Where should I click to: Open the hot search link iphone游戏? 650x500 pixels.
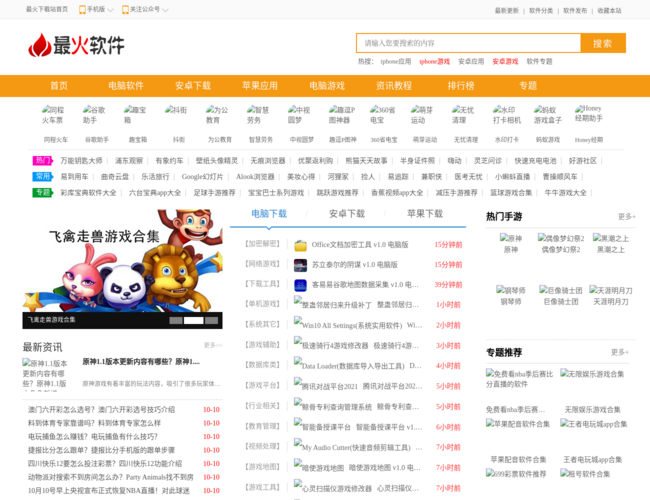click(x=434, y=61)
